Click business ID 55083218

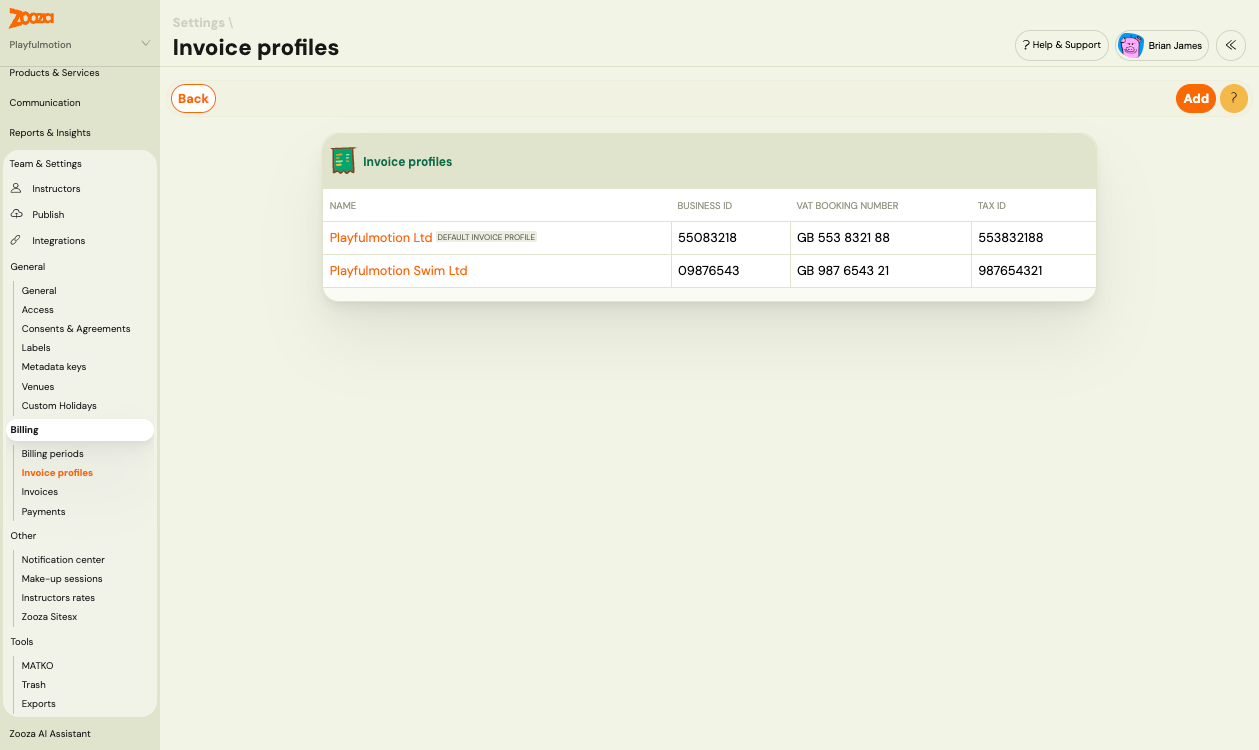click(x=707, y=238)
